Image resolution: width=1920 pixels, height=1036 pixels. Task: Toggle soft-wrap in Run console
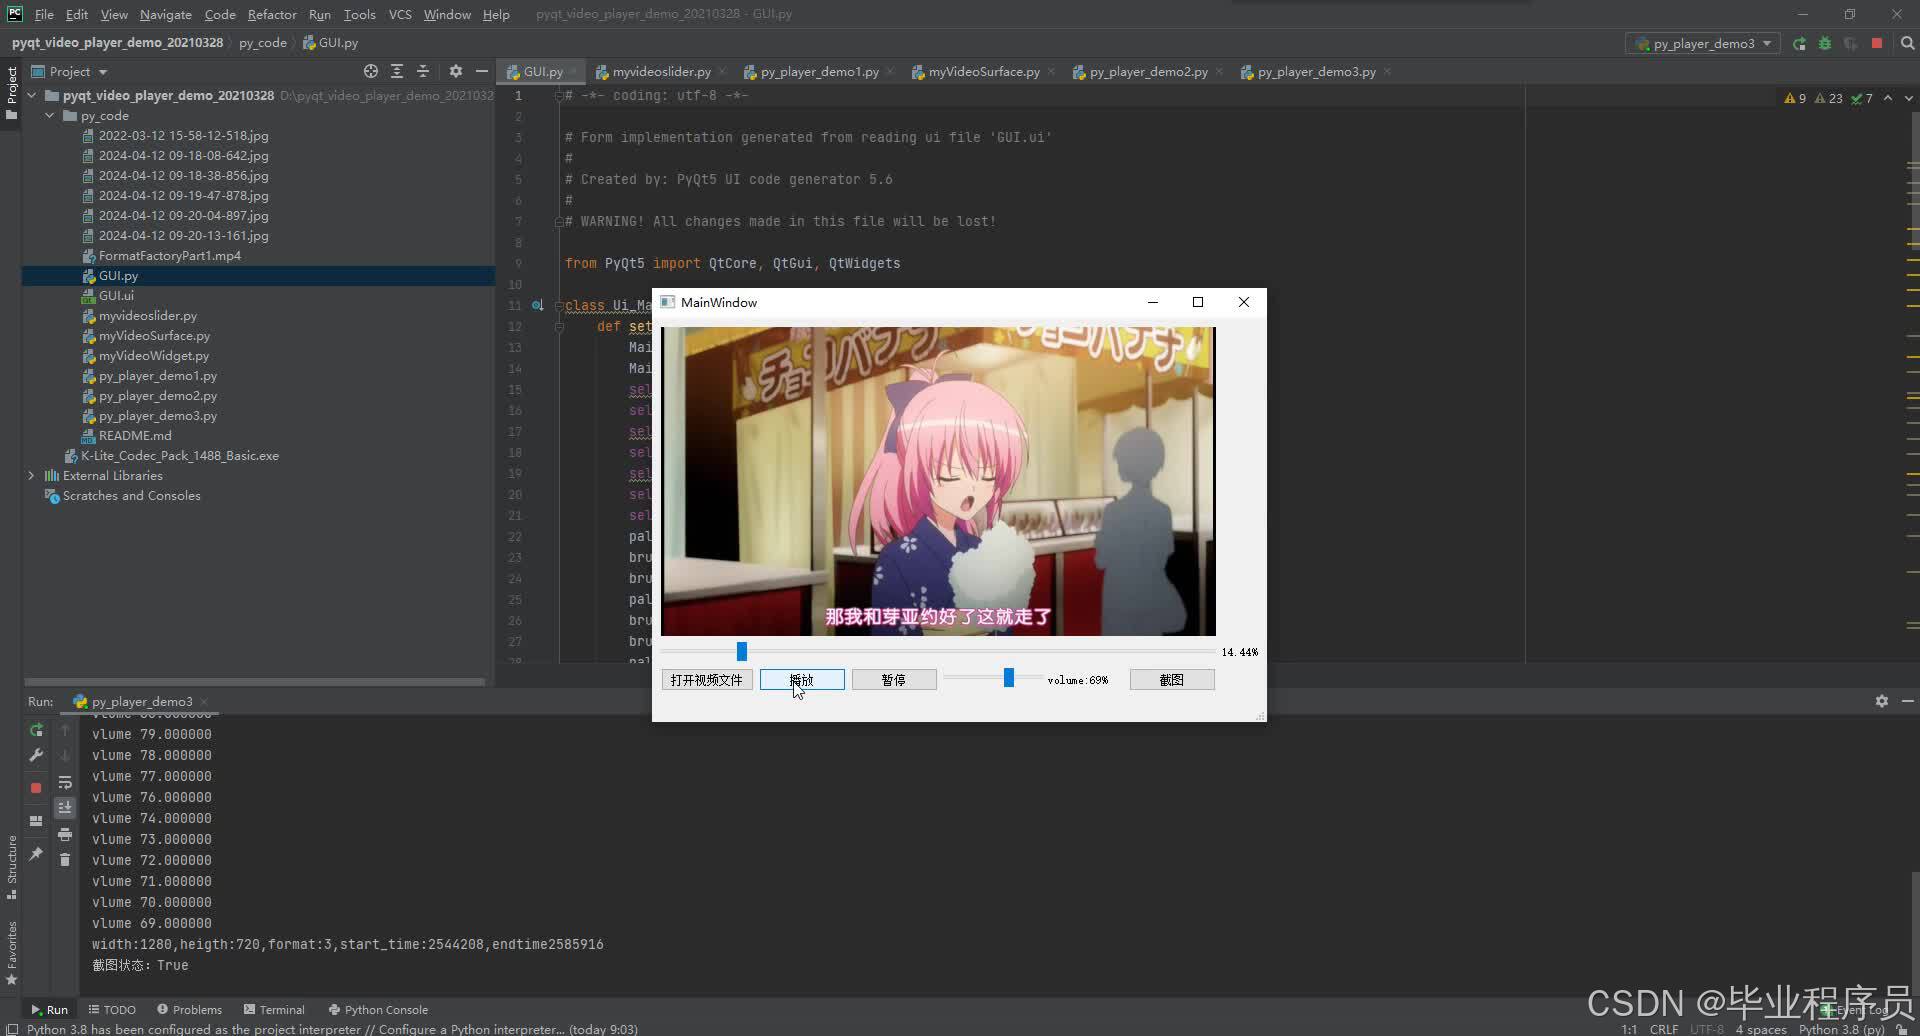pyautogui.click(x=65, y=782)
